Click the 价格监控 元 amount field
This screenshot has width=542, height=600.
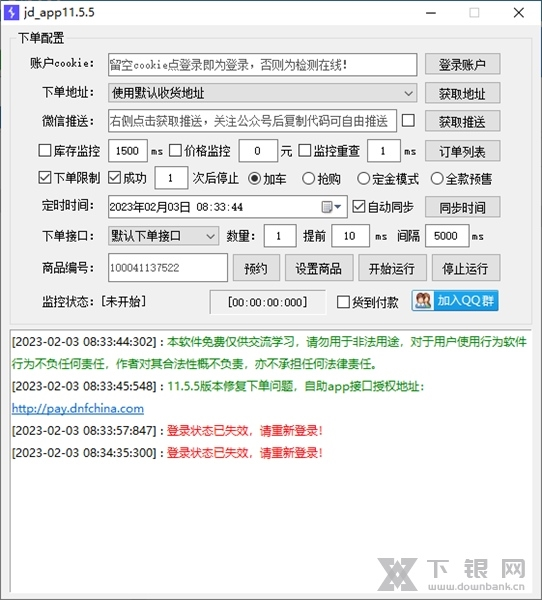pos(258,151)
